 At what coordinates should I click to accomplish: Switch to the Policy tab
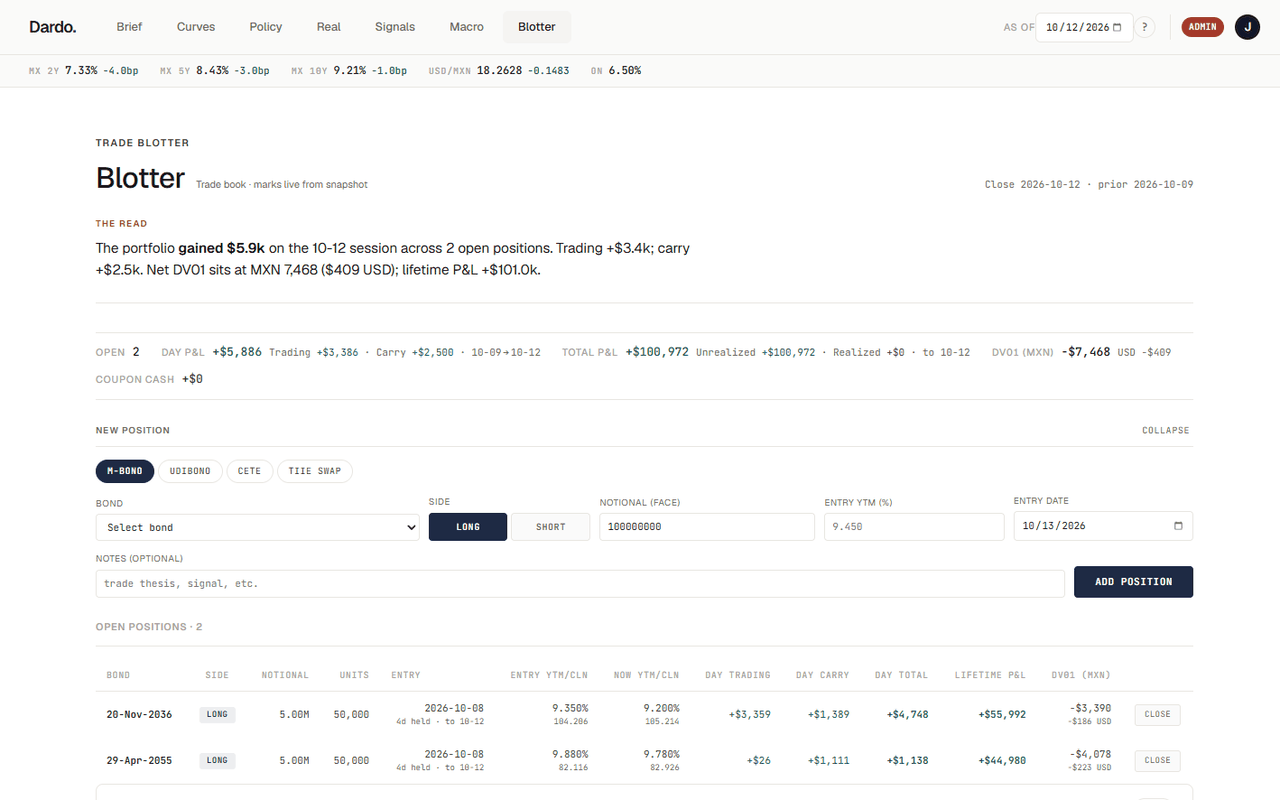(x=266, y=27)
